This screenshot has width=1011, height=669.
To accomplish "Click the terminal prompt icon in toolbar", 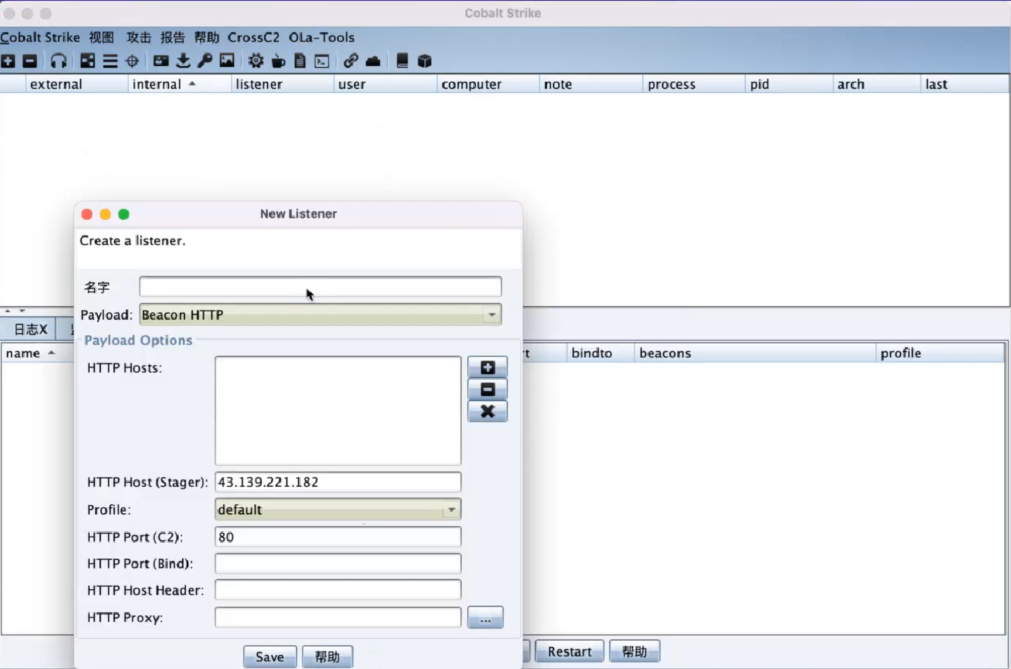I will [x=322, y=61].
